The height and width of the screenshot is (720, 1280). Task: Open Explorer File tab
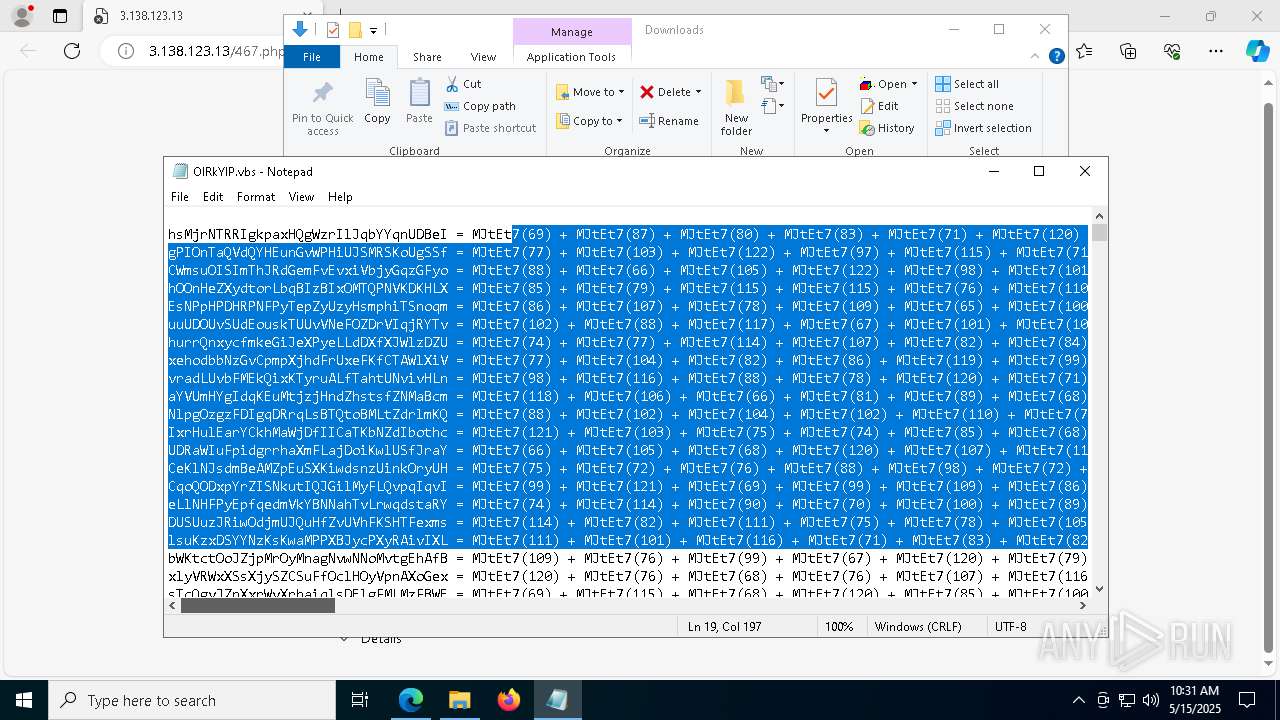[x=312, y=57]
